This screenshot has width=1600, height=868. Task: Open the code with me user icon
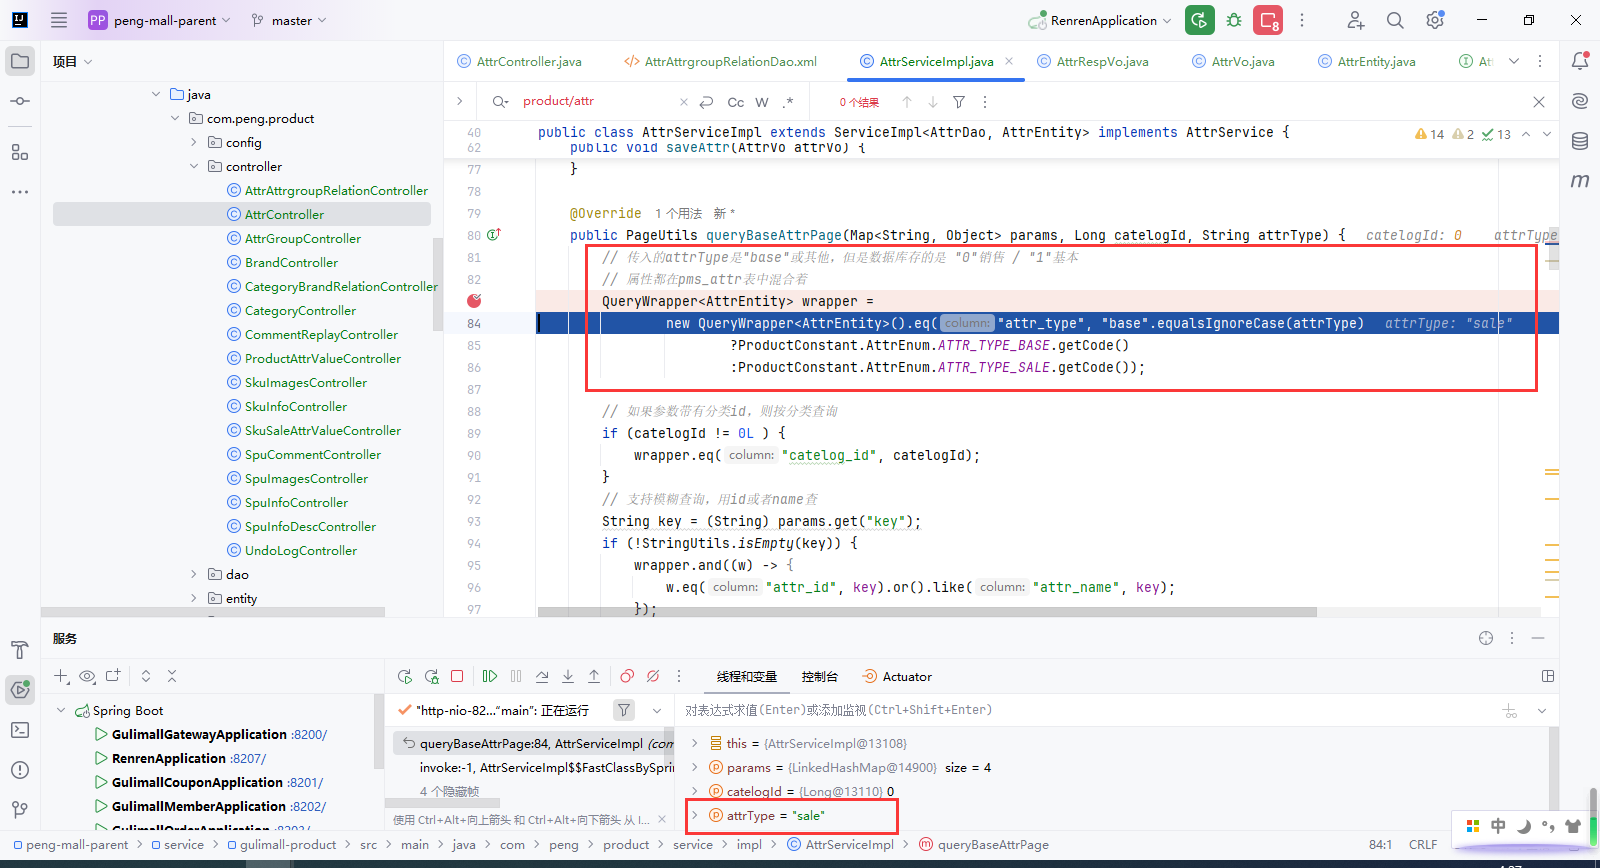[1355, 20]
